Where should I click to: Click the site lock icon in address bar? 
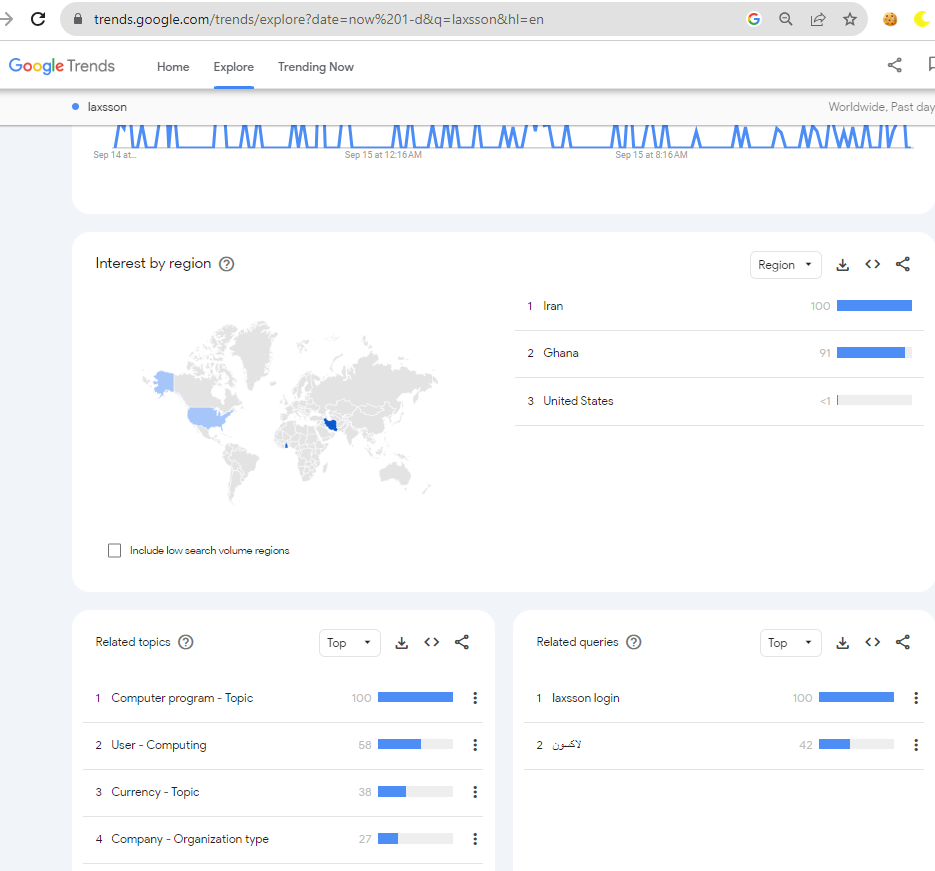[78, 19]
